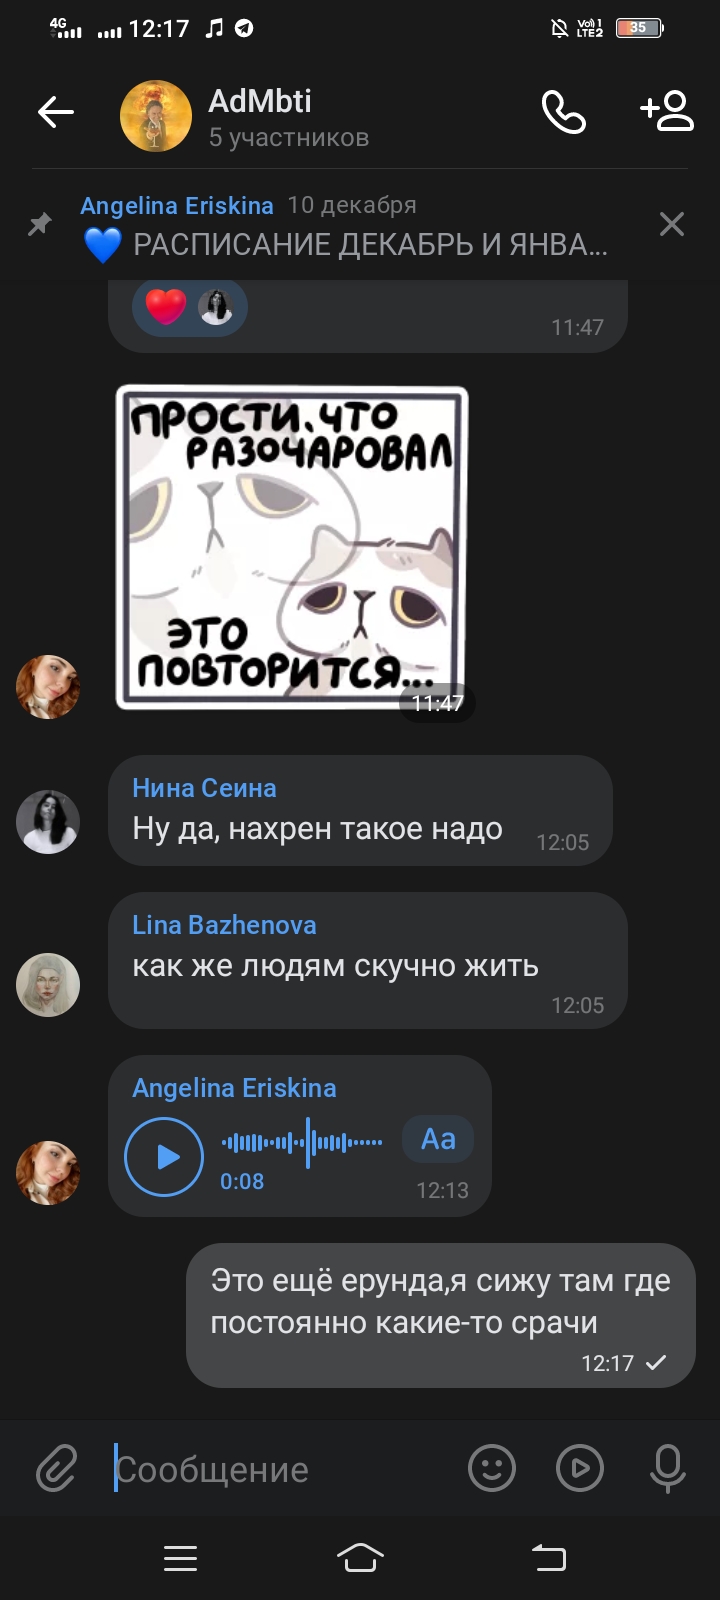
Task: Tap Lina Bazhenova's sender name
Action: coord(224,925)
